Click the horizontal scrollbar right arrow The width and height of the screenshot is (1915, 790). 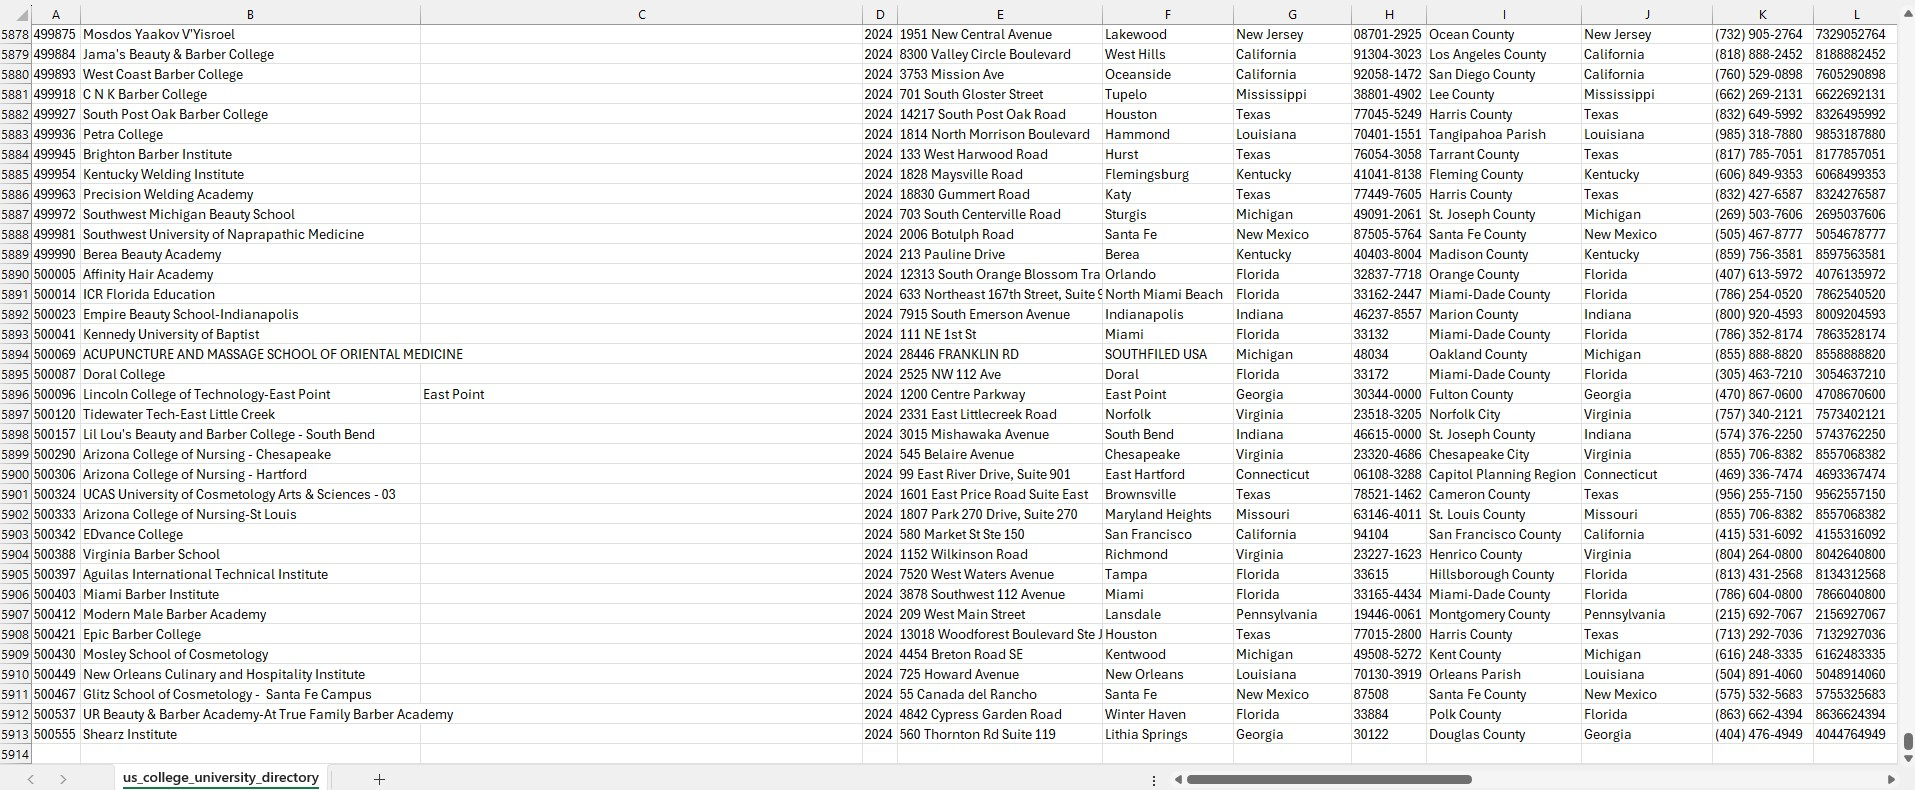[x=1890, y=779]
